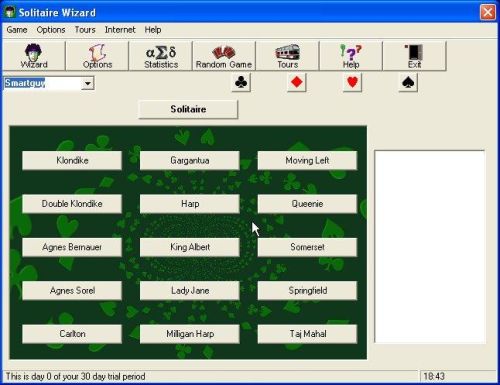Open the Options scroll icon
The height and width of the screenshot is (385, 500).
(x=97, y=56)
